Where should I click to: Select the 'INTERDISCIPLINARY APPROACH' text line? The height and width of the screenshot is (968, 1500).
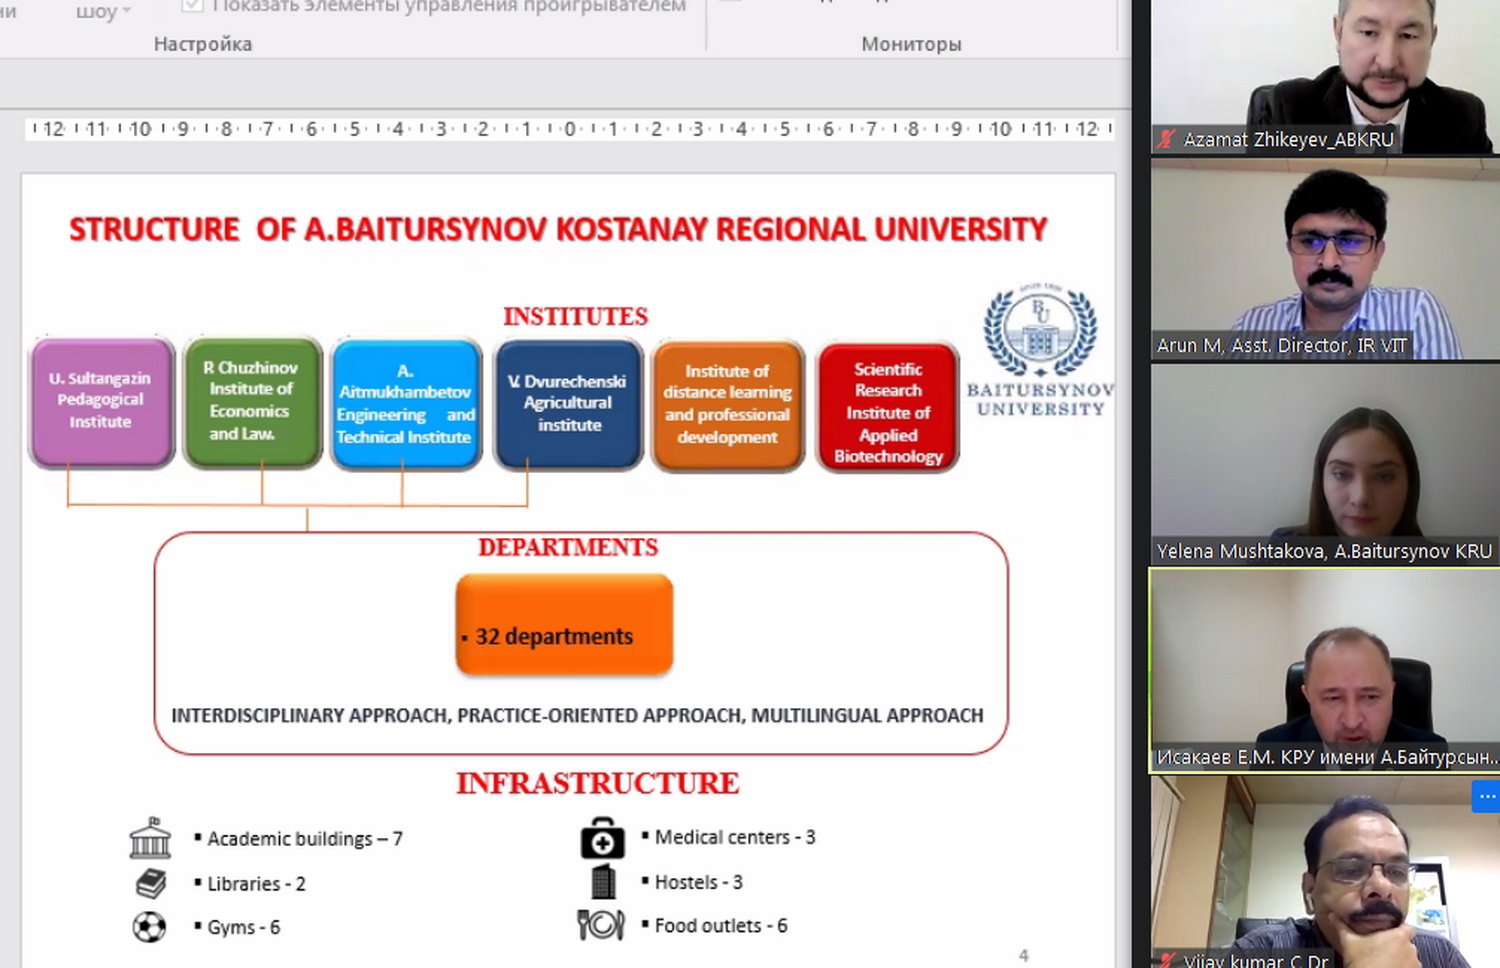pos(577,715)
